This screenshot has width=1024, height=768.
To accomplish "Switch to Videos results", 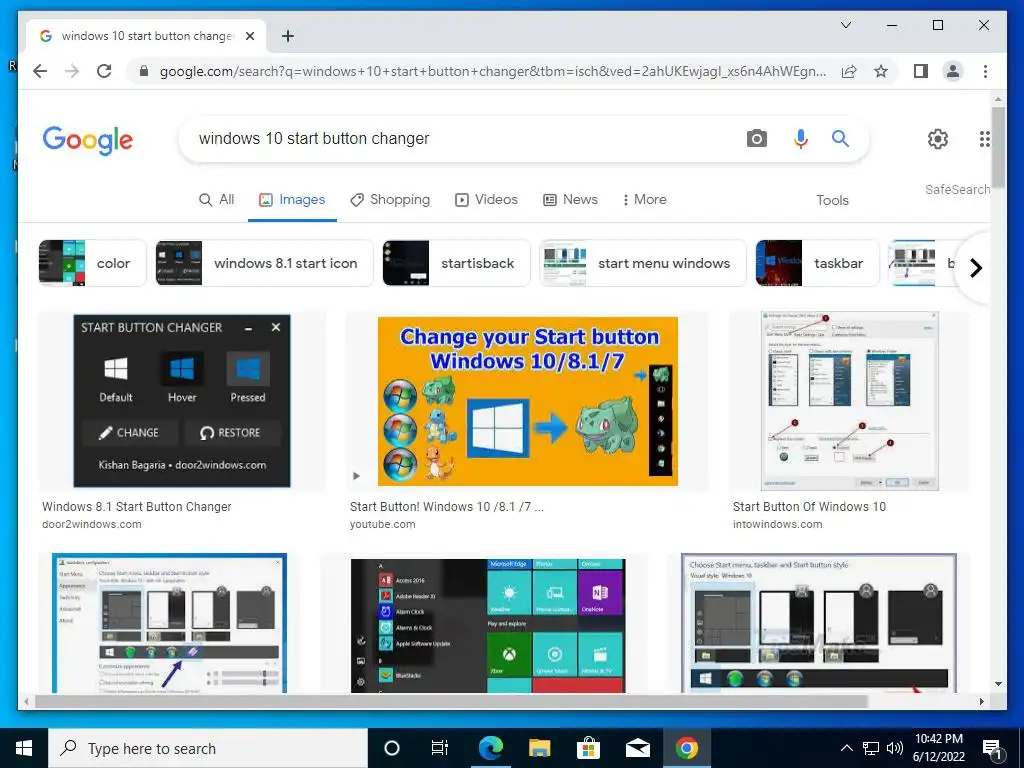I will [487, 200].
